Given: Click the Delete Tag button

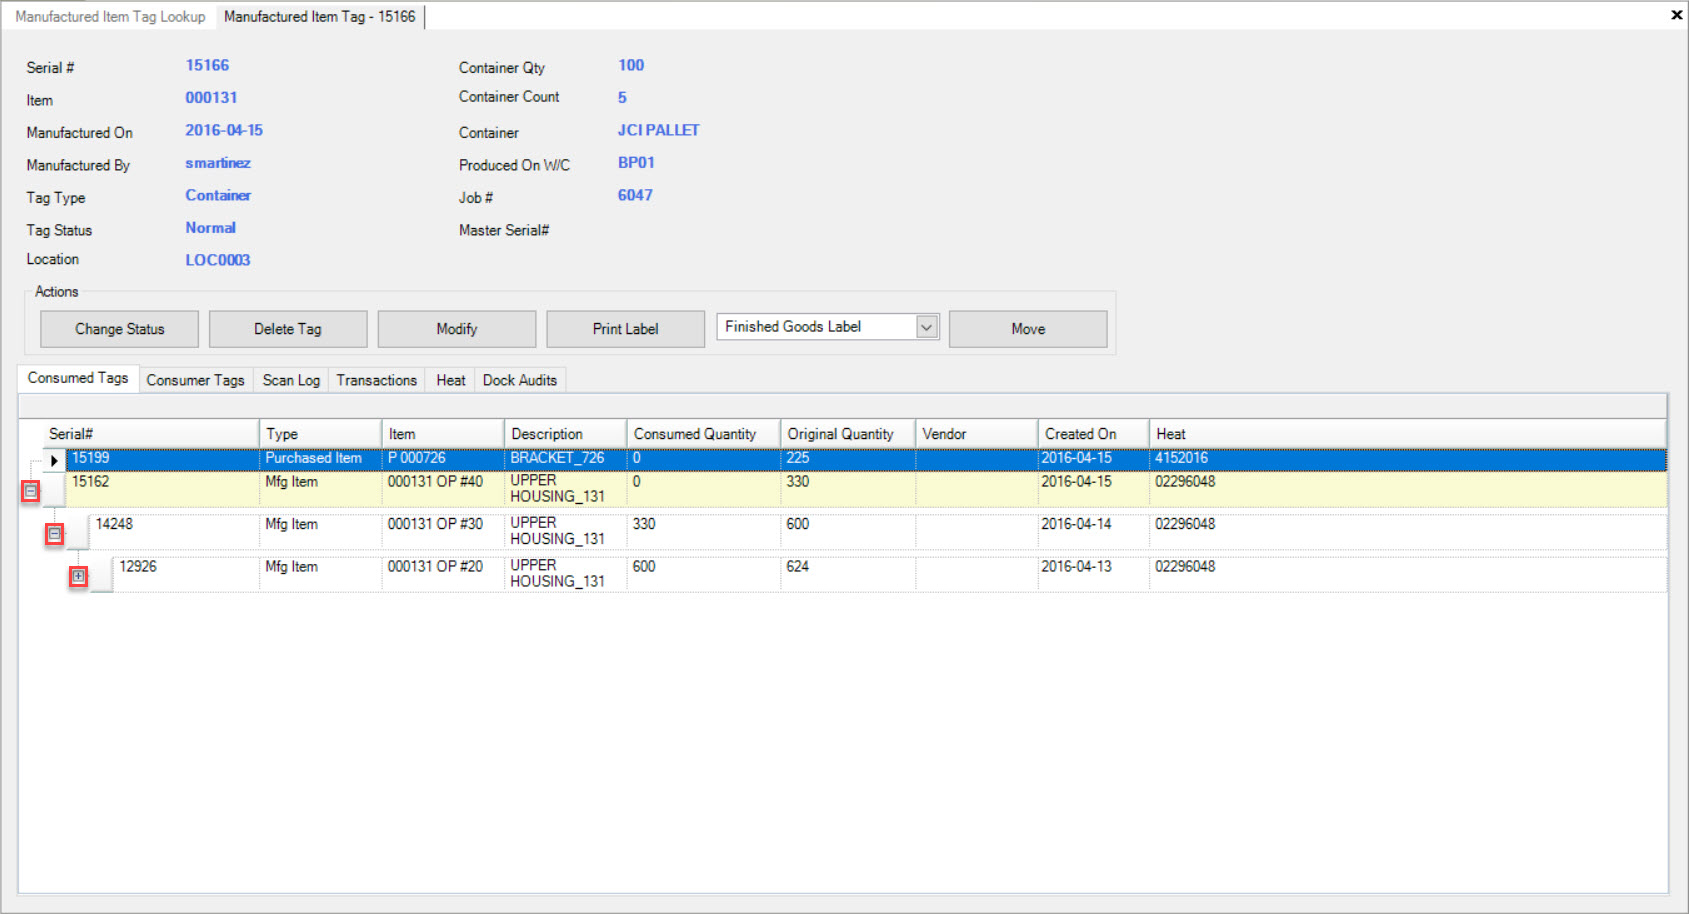Looking at the screenshot, I should tap(288, 329).
